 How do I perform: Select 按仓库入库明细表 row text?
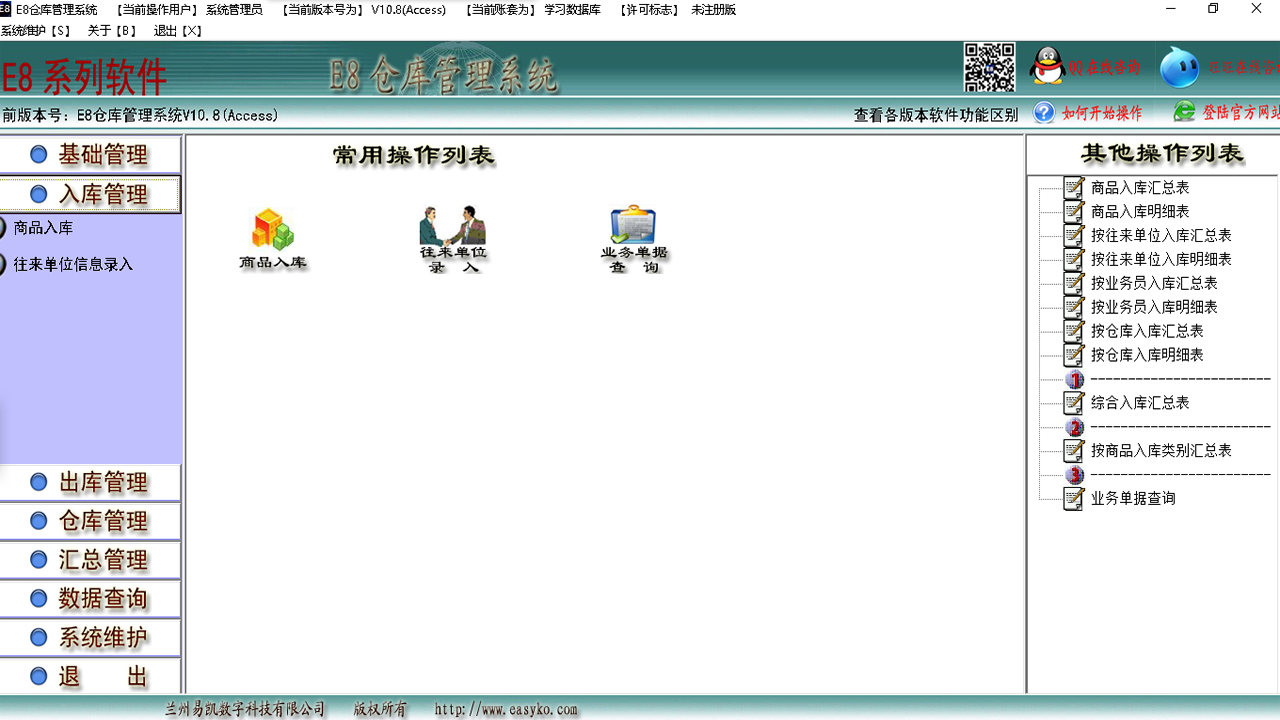coord(1147,355)
